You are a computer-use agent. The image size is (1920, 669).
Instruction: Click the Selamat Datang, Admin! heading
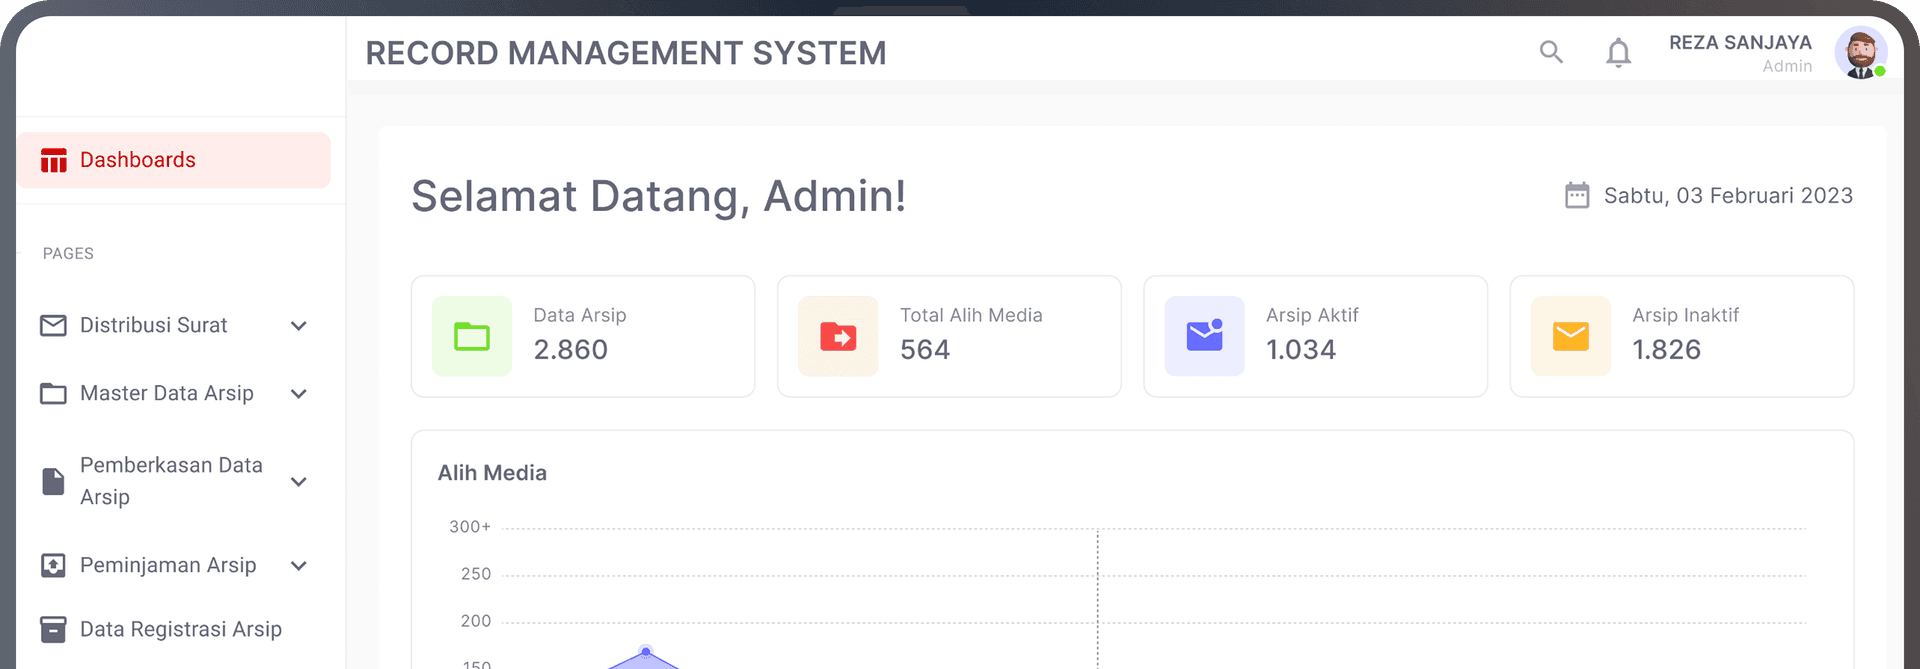point(659,196)
